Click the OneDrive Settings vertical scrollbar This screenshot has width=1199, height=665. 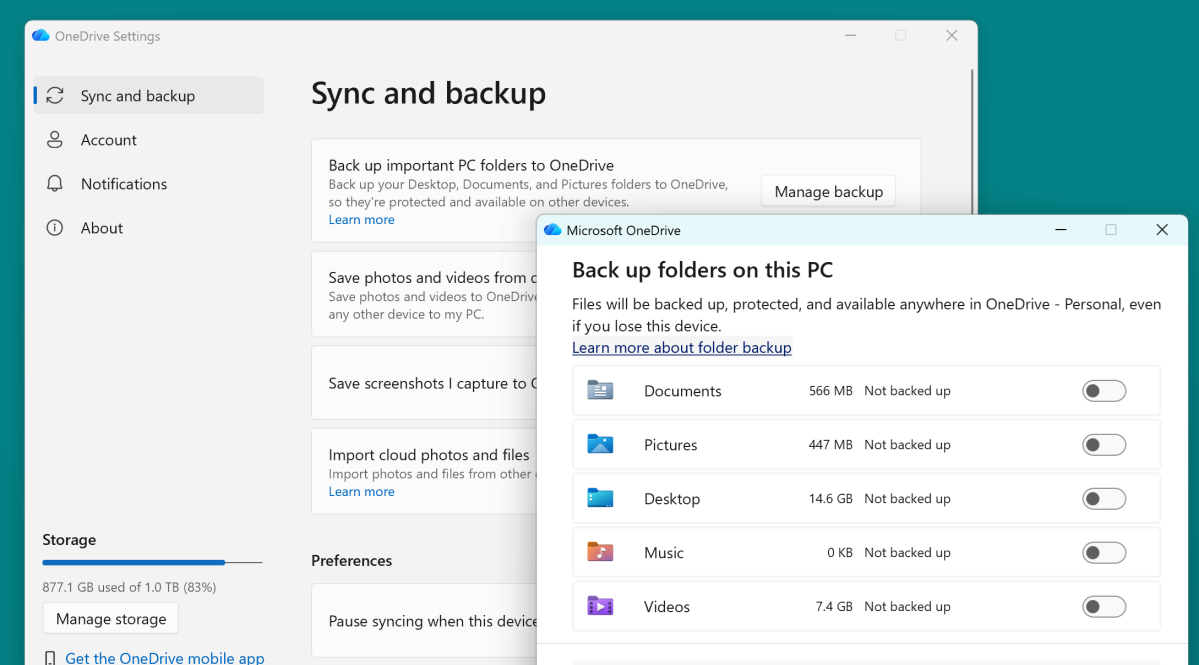coord(972,141)
